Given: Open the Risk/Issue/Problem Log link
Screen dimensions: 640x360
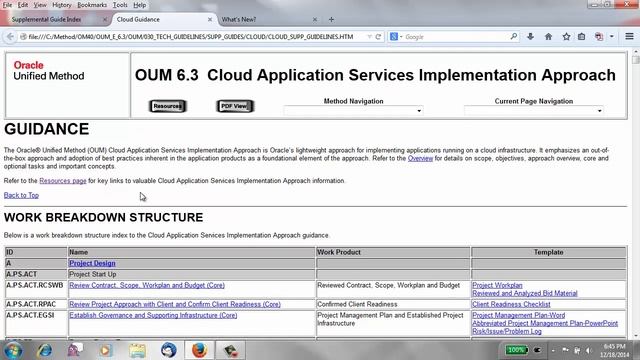Looking at the screenshot, I should 507,331.
